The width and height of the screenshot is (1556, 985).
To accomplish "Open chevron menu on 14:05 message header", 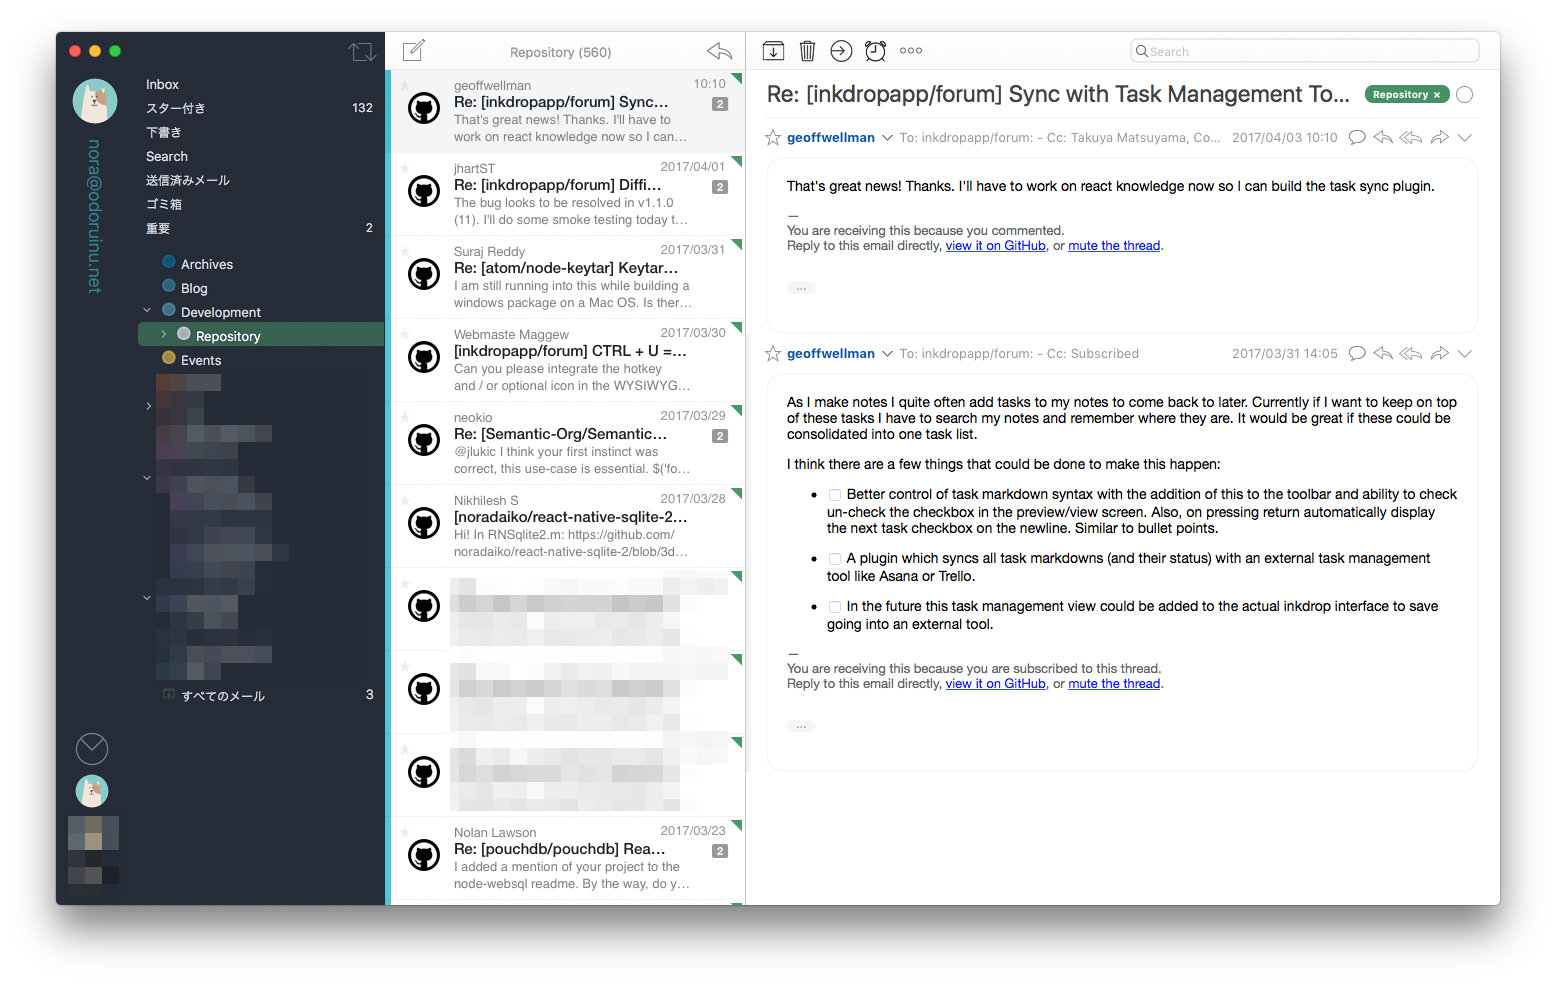I will tap(1465, 354).
